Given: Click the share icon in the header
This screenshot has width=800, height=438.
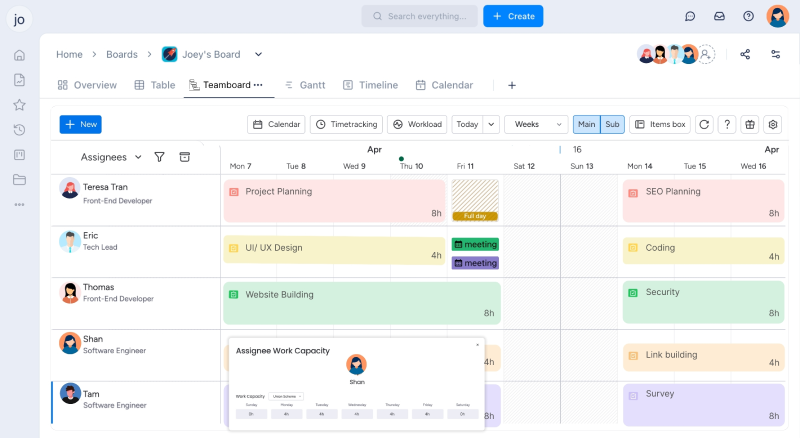Looking at the screenshot, I should point(745,54).
